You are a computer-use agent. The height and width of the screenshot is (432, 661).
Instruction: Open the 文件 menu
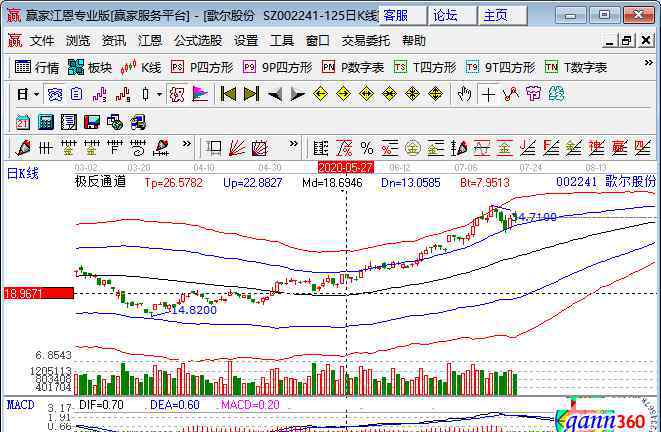(41, 40)
